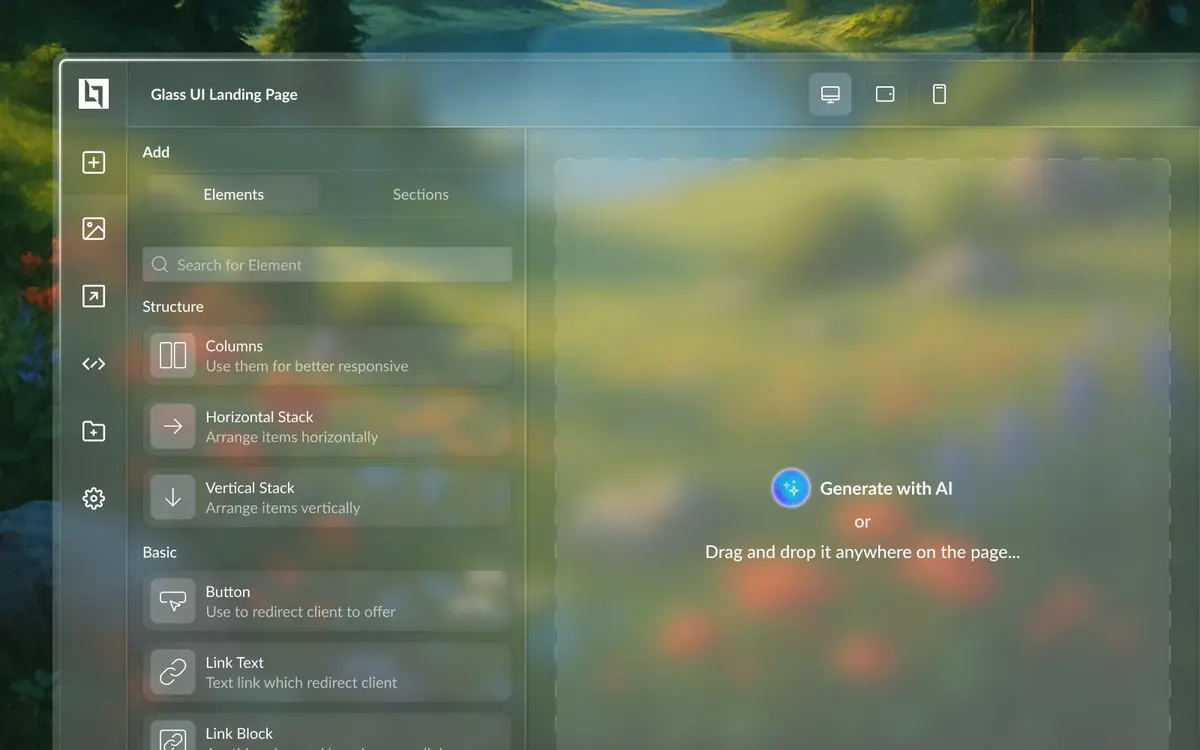Select the Elements tab
This screenshot has width=1200, height=750.
(x=233, y=194)
